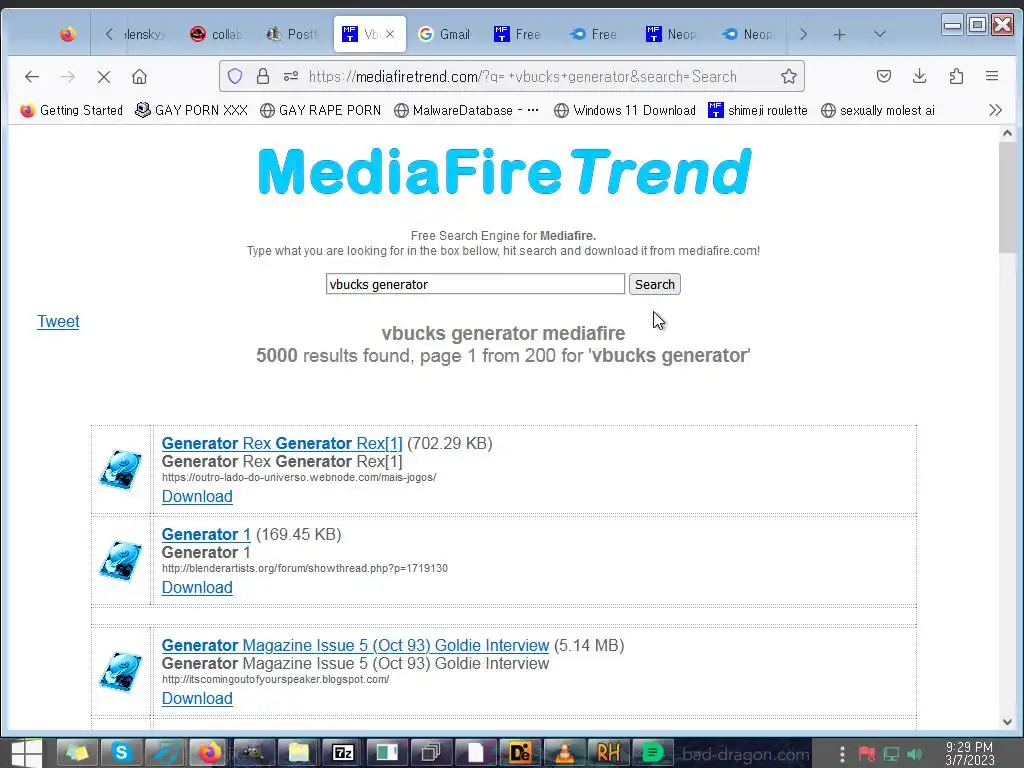Click the page scrollbar down arrow
Viewport: 1024px width, 768px height.
[1007, 722]
